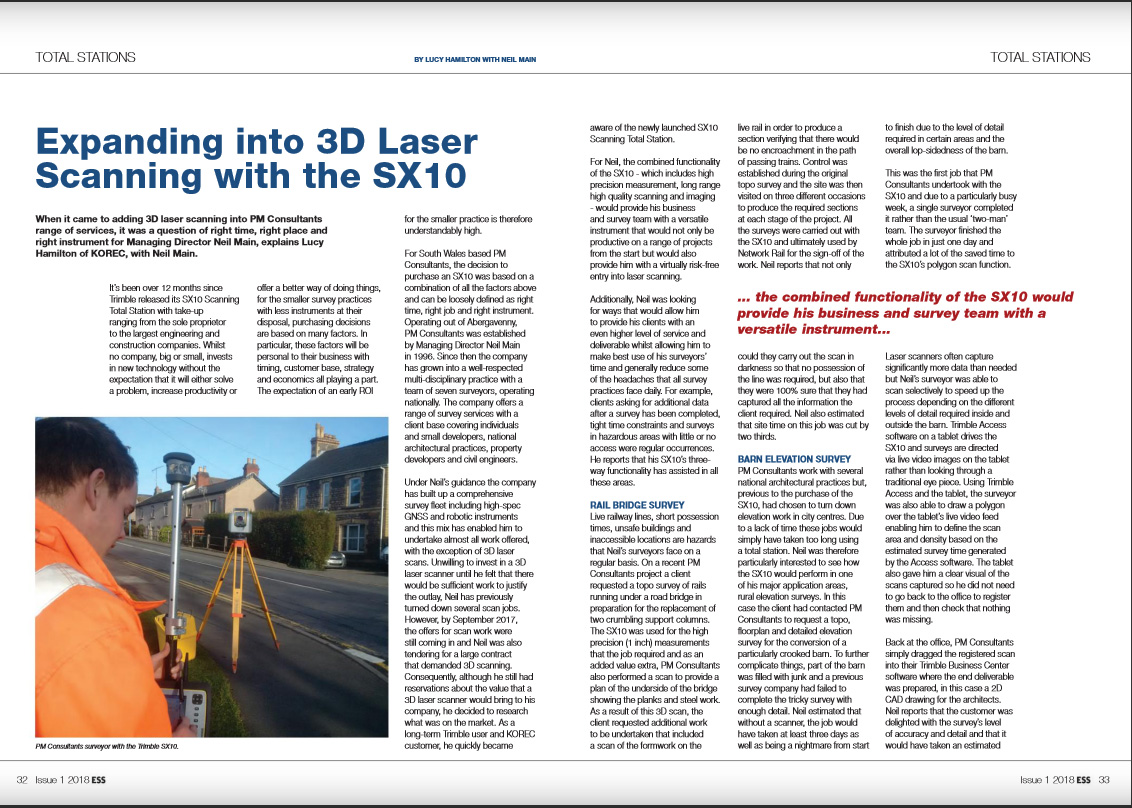
Task: Click paragraph starting "Under Neil's guidance the company"
Action: point(469,614)
